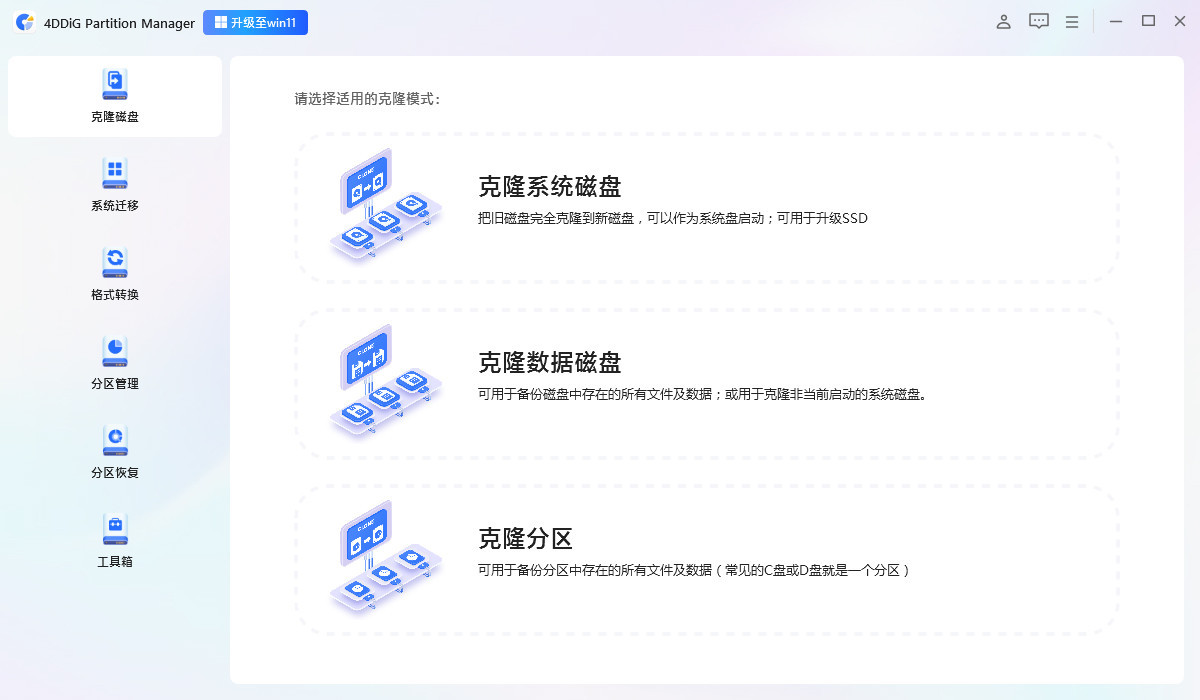Switch to the 克隆磁盘 sidebar tab
Screen dimensions: 1200x700
tap(114, 95)
